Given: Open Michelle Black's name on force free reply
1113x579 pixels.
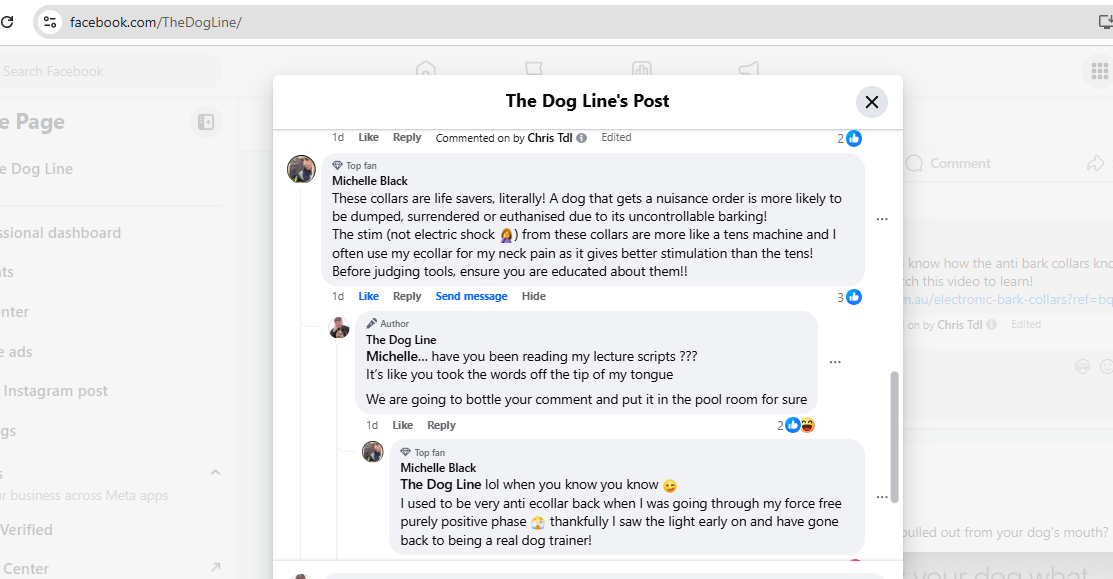Looking at the screenshot, I should (438, 468).
